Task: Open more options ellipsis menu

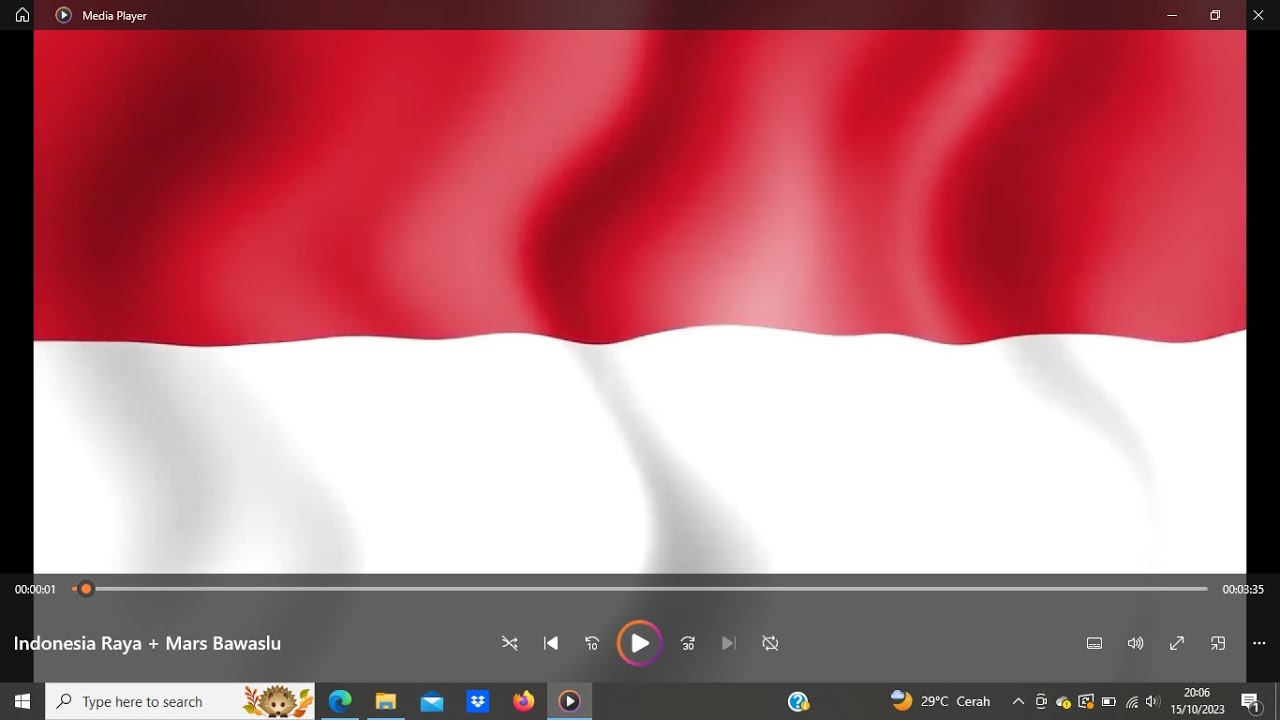Action: tap(1259, 643)
